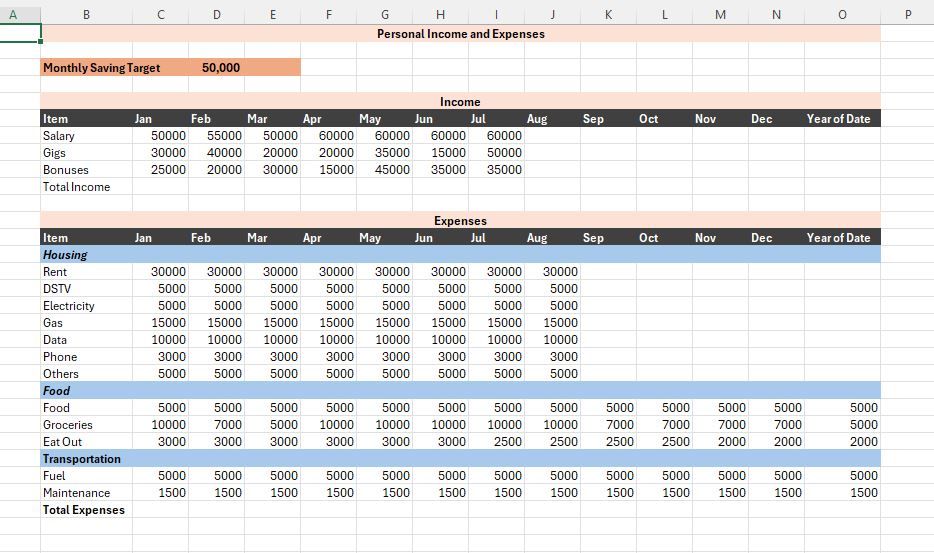Click Data's May value 10000

click(x=392, y=340)
